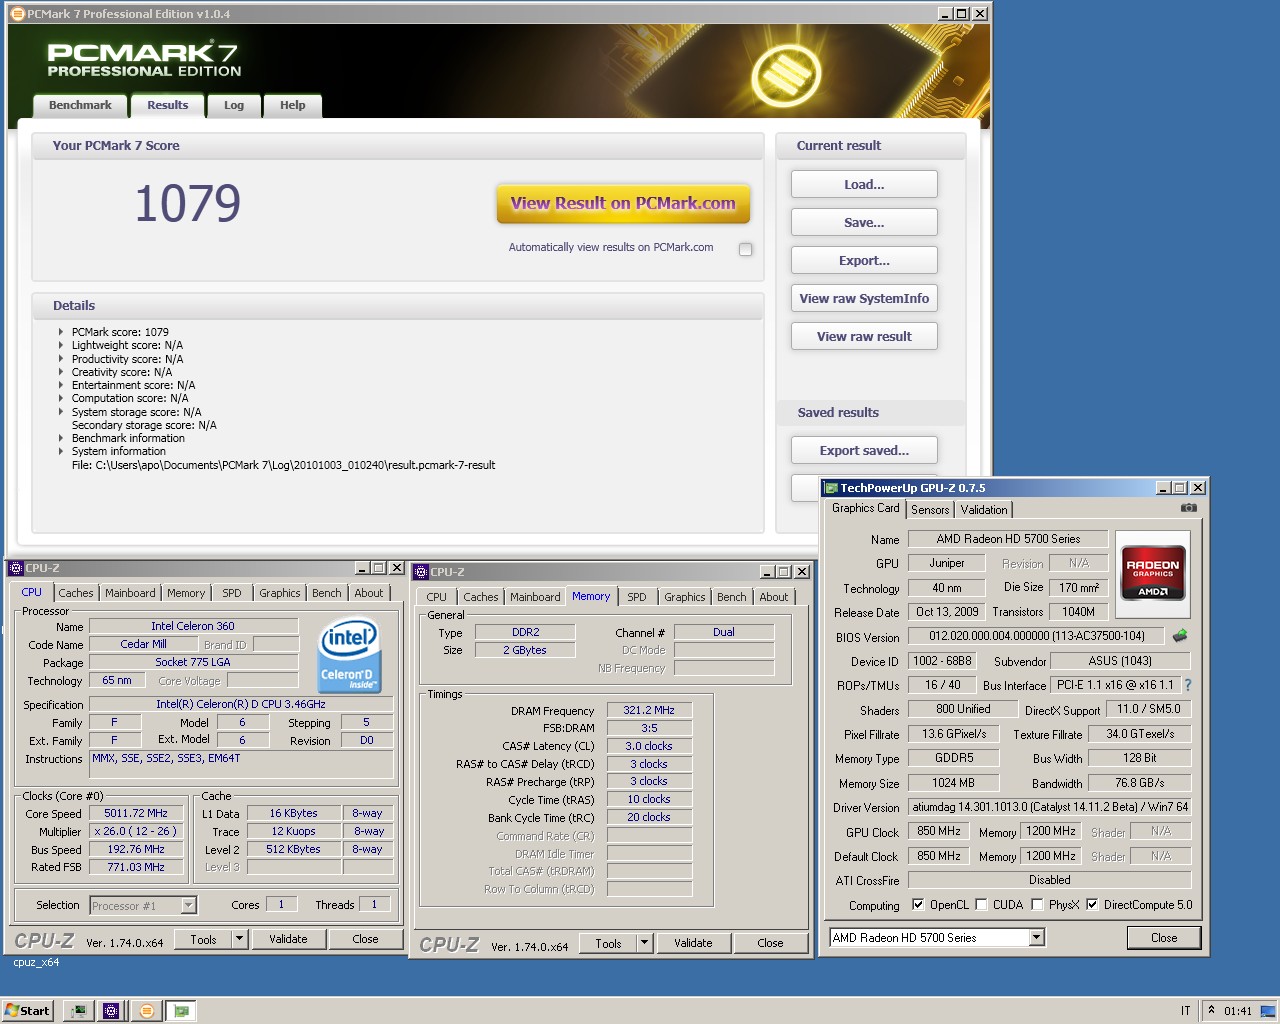Open the Caches tab in left CPU-Z
Viewport: 1280px width, 1024px height.
click(x=75, y=593)
